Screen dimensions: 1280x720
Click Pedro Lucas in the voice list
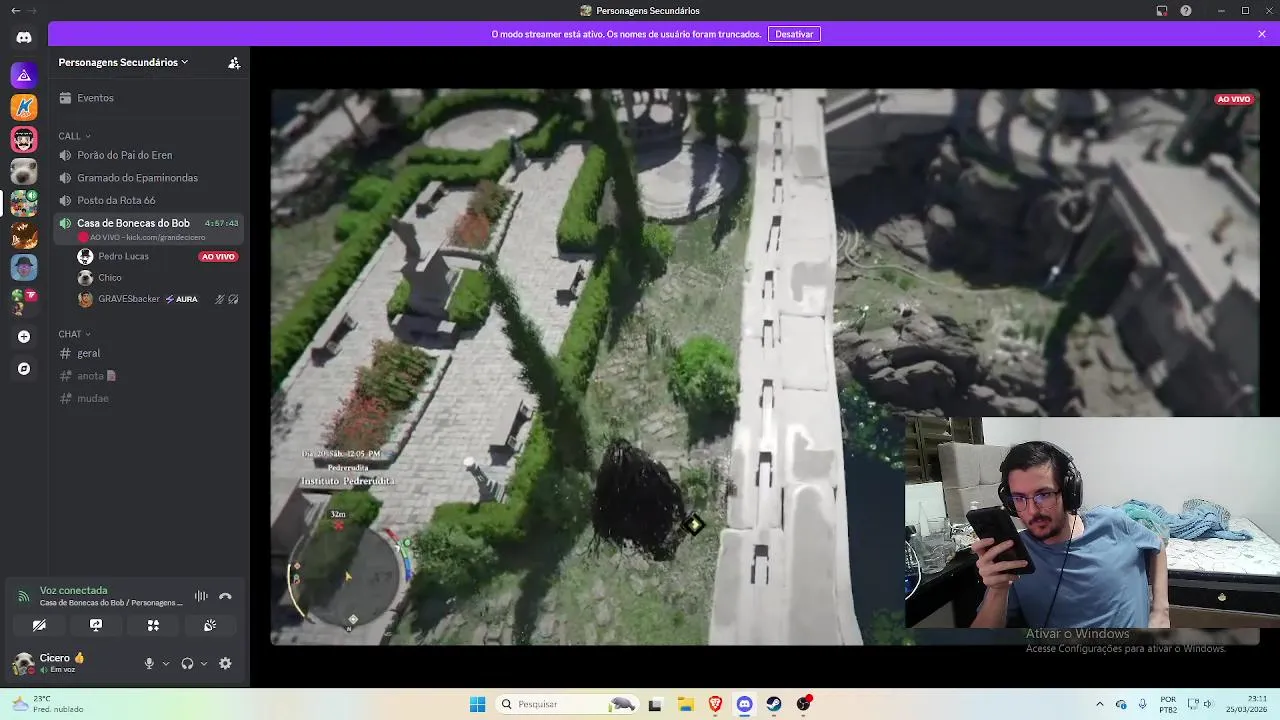123,256
